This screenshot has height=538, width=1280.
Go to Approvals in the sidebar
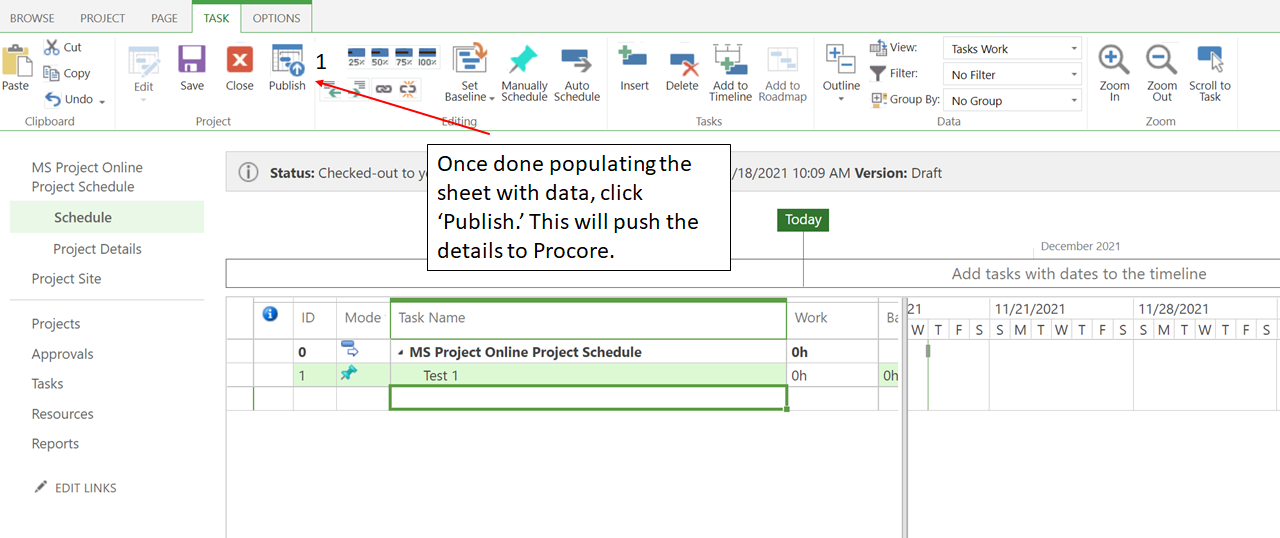coord(62,354)
